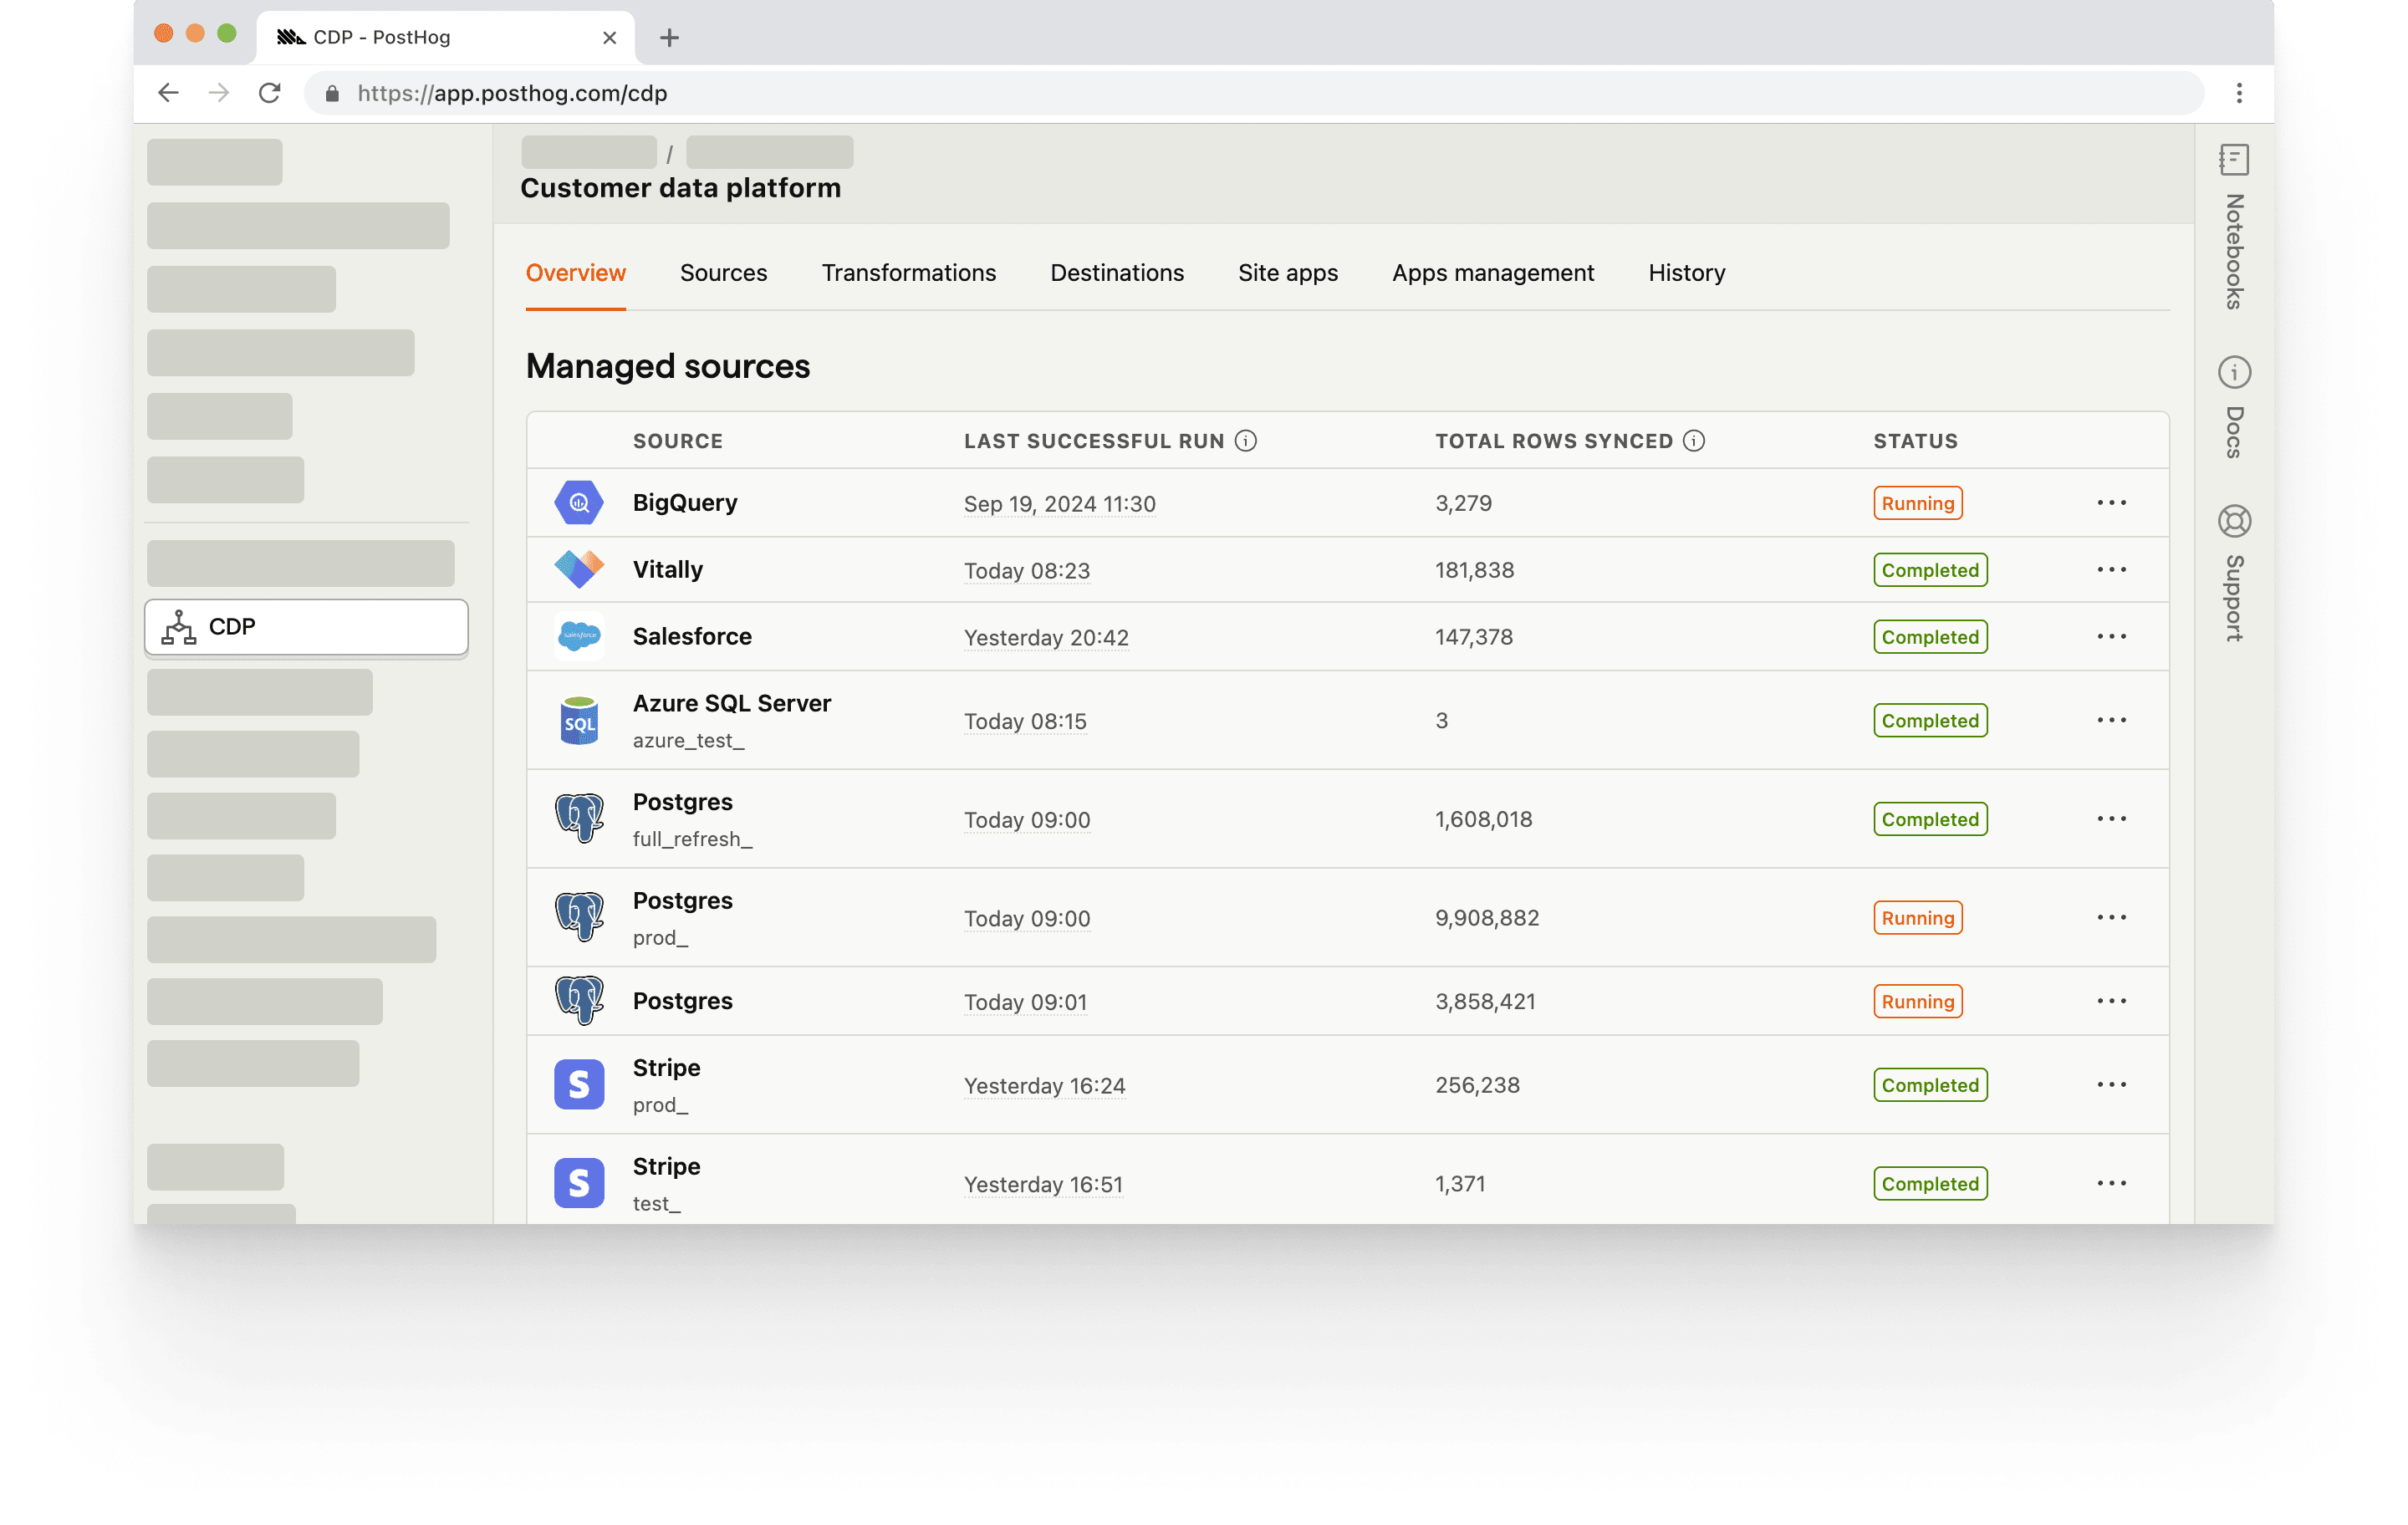
Task: Click the 'Yesterday 16:51' timestamp
Action: coord(1043,1184)
